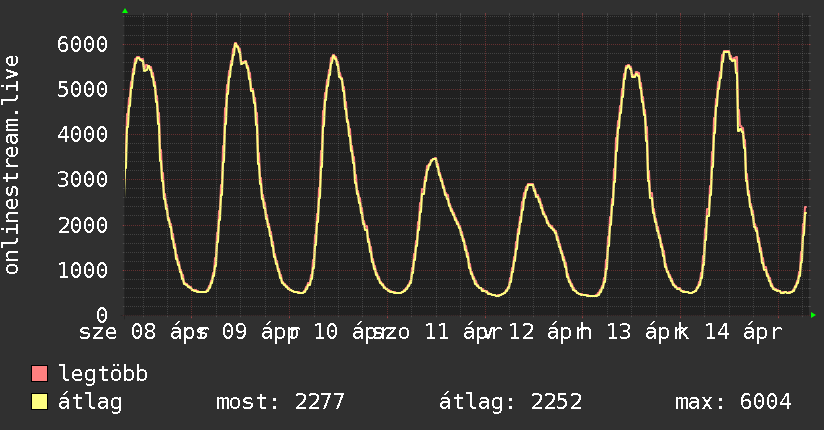The height and width of the screenshot is (430, 824).
Task: Click the 'átlag: 2252' statistic
Action: click(x=511, y=402)
